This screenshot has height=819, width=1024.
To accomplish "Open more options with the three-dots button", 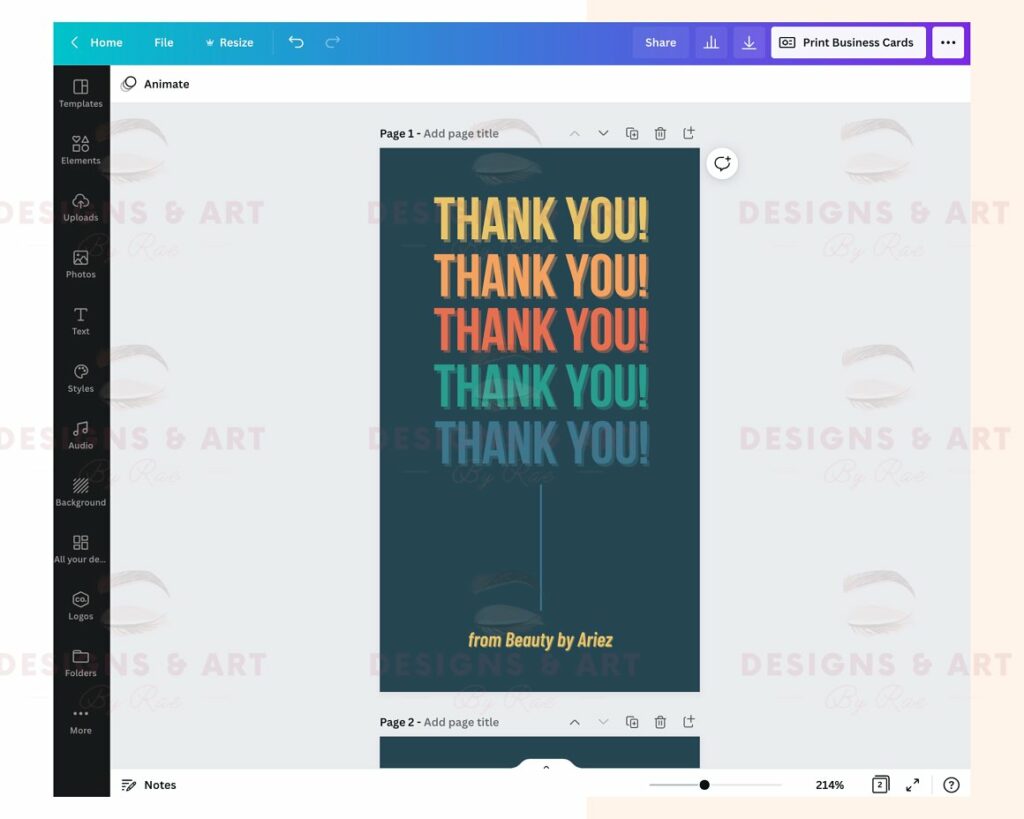I will pos(948,42).
